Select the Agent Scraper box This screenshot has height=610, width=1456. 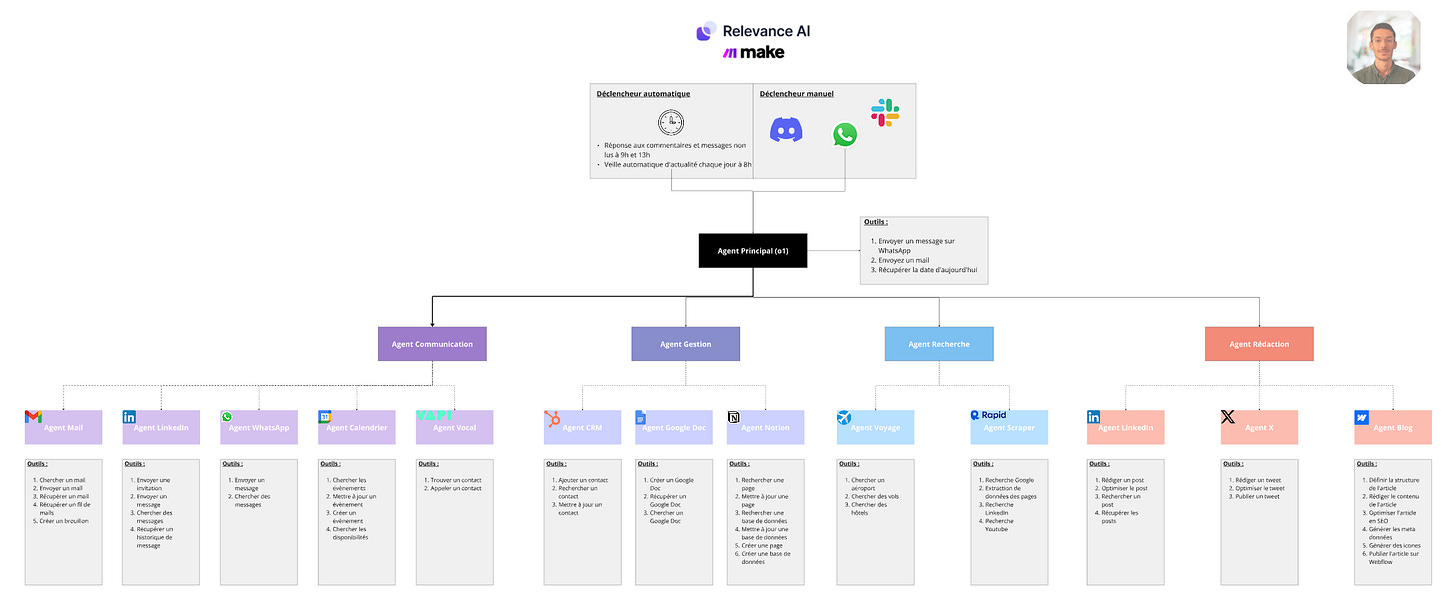(x=1009, y=427)
